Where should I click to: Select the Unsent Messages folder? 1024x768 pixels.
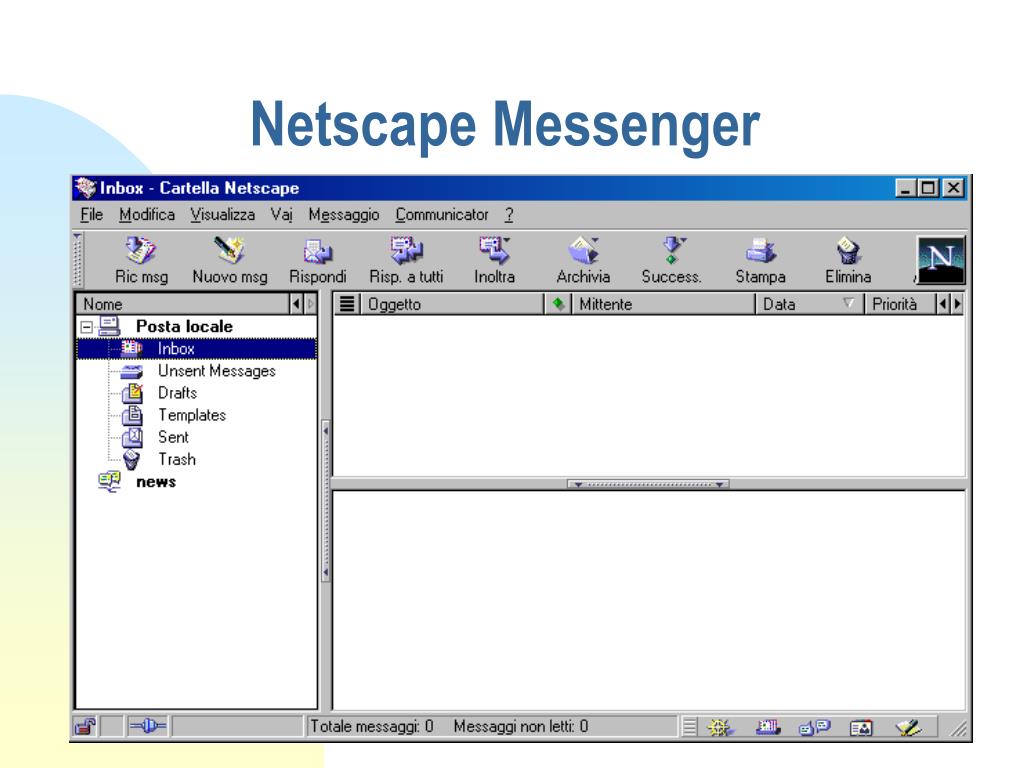tap(217, 371)
